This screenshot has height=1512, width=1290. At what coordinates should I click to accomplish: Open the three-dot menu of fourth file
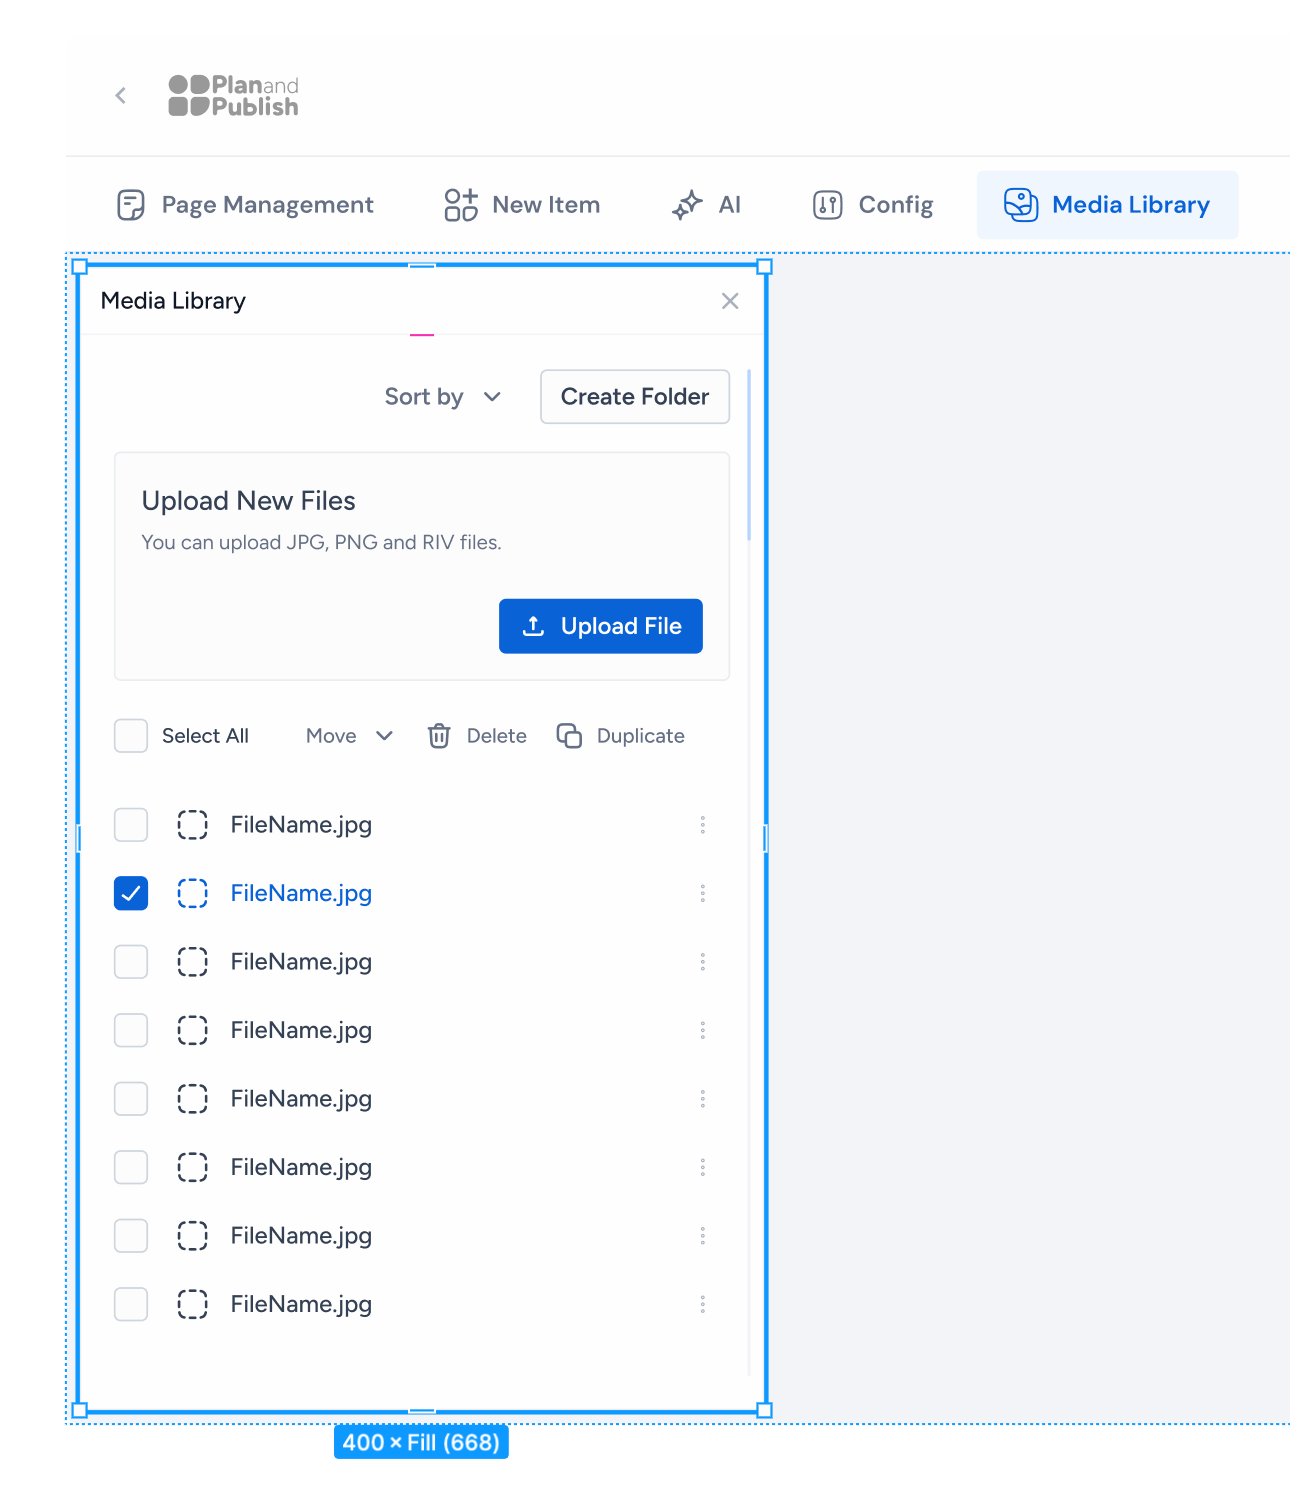(703, 1030)
